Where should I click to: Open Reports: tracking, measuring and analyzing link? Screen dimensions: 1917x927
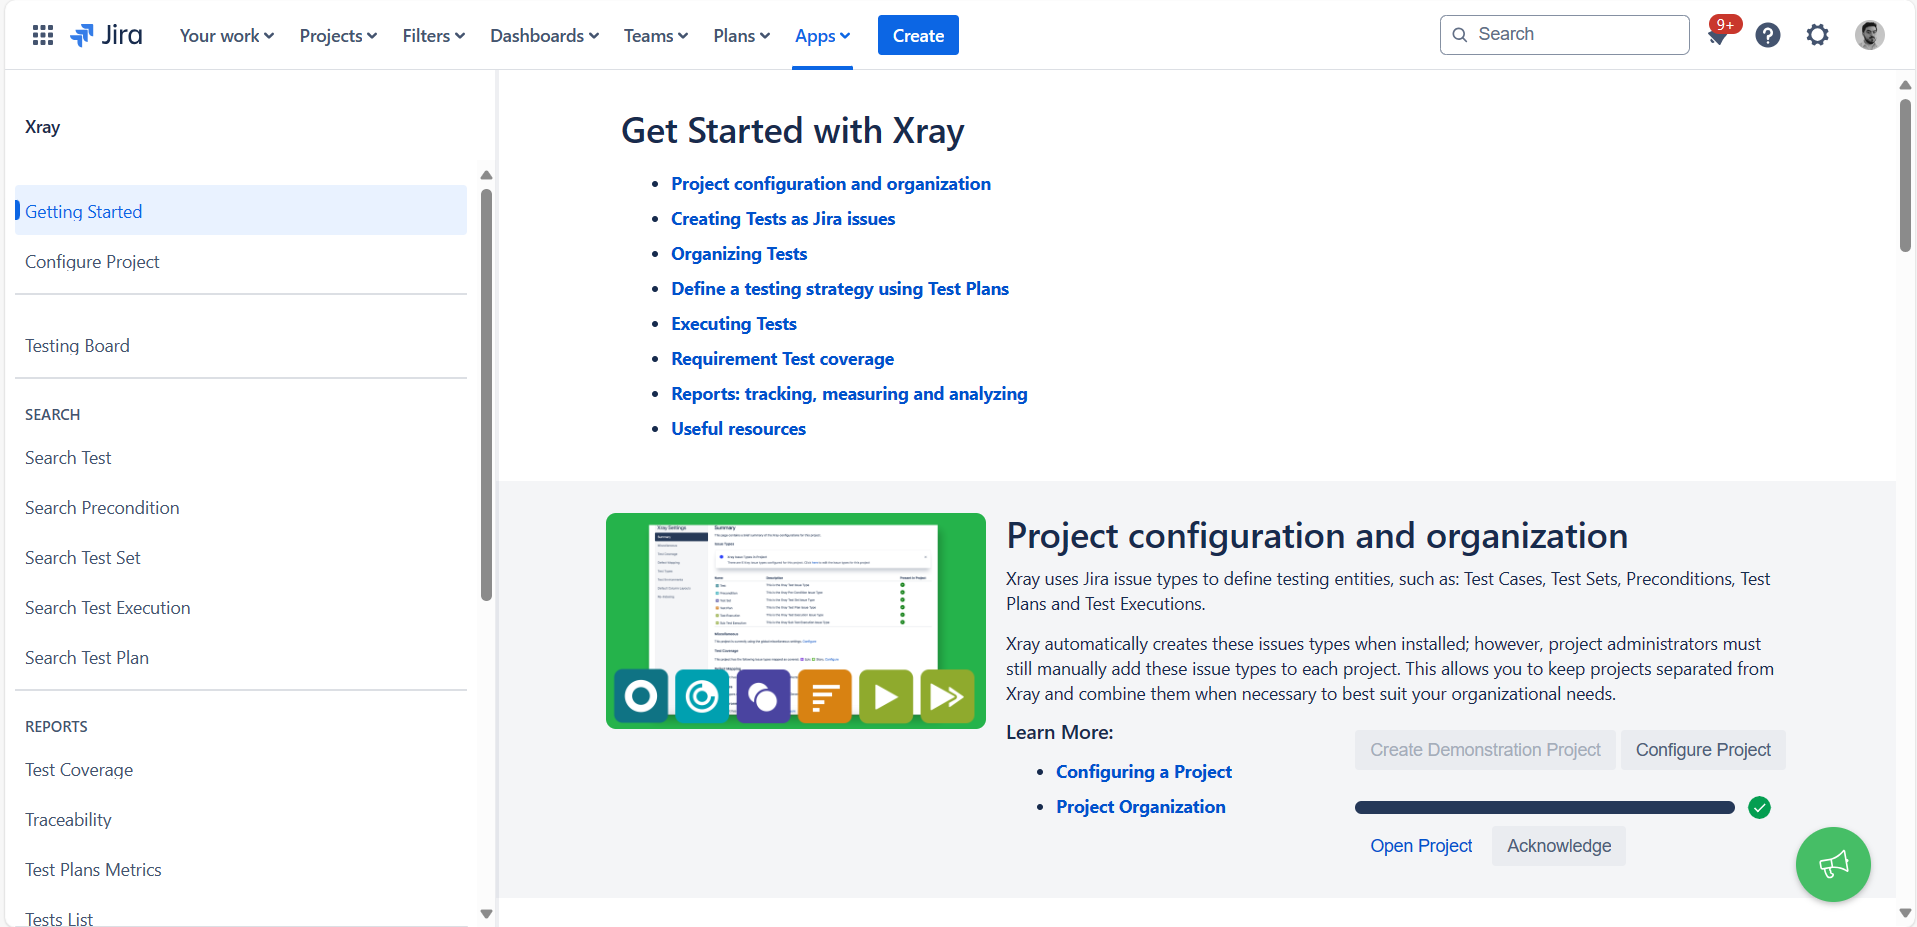point(849,394)
